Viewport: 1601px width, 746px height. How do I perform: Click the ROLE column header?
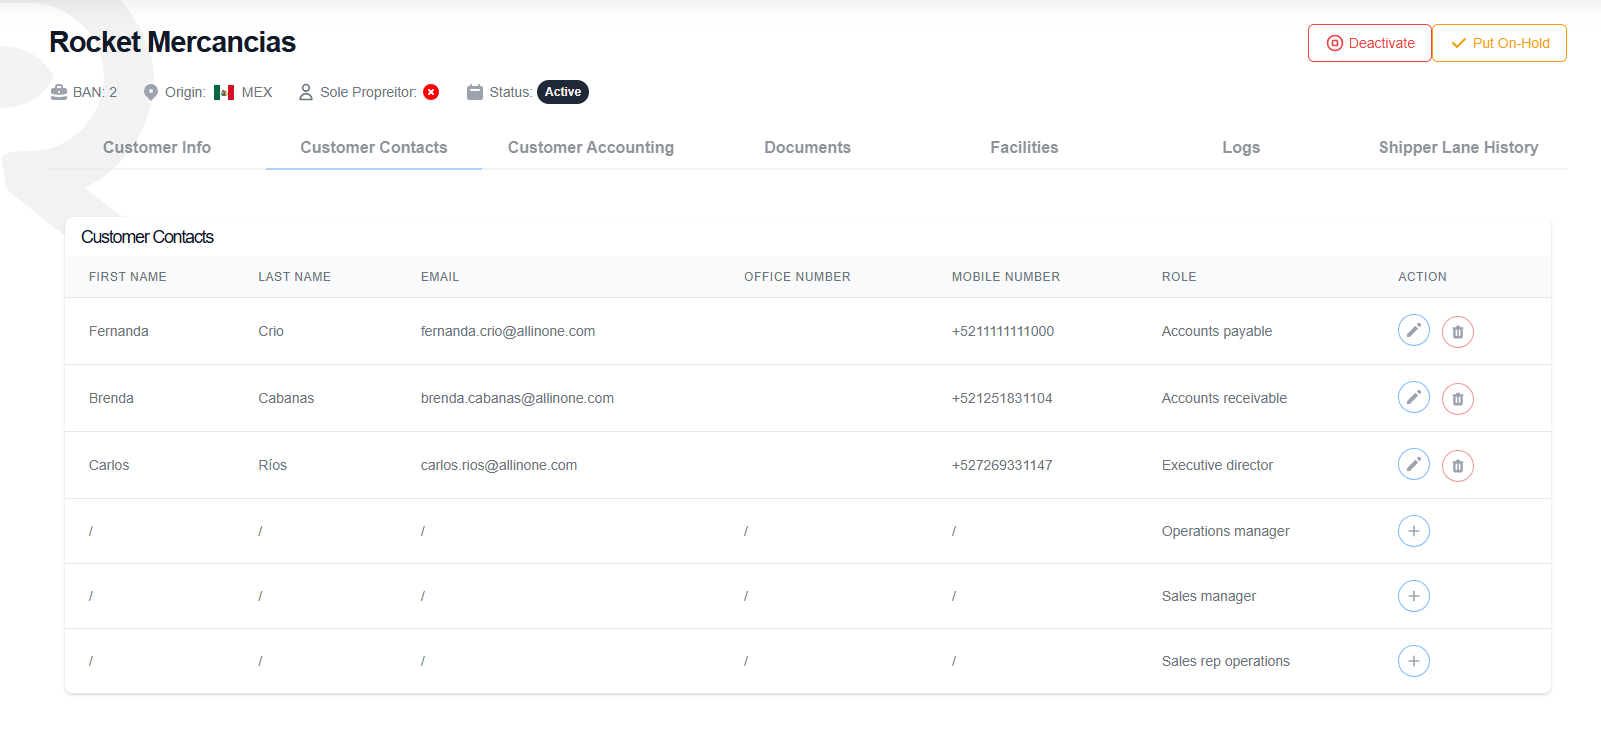tap(1179, 277)
